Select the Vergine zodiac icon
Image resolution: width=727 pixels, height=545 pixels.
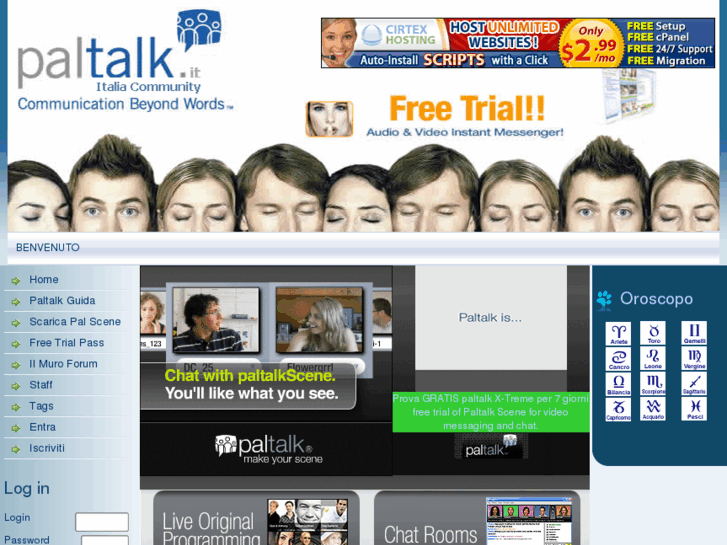pyautogui.click(x=694, y=359)
